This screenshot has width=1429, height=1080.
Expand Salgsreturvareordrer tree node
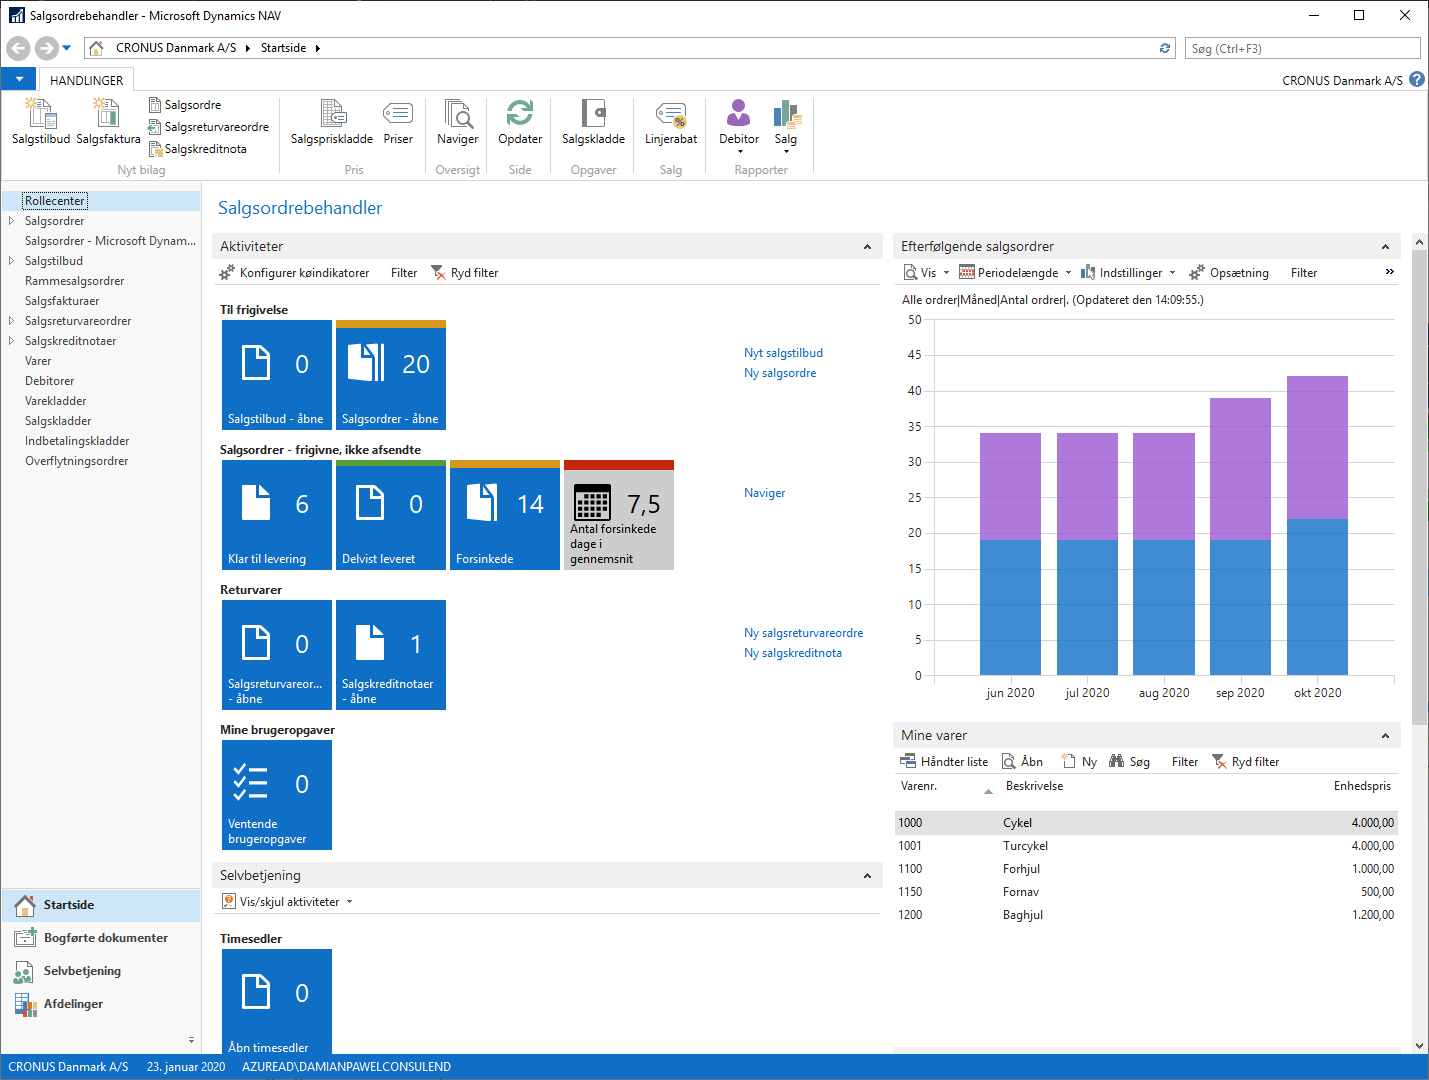point(11,321)
